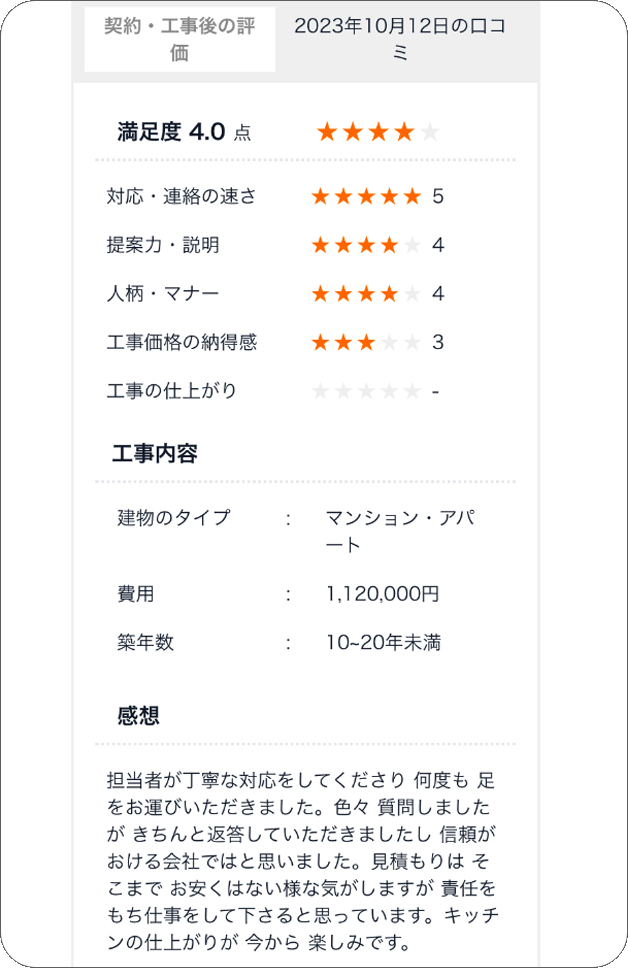Click the number 3 beside 工事価格の納得感

[x=438, y=343]
